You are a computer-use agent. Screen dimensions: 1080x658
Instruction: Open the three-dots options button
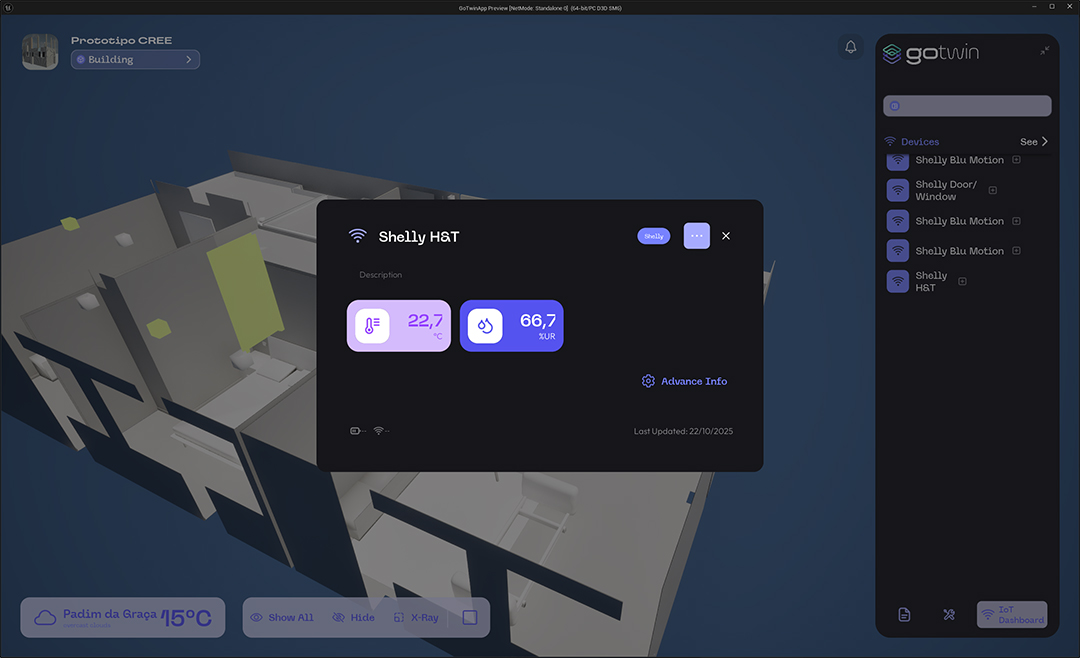click(x=697, y=236)
